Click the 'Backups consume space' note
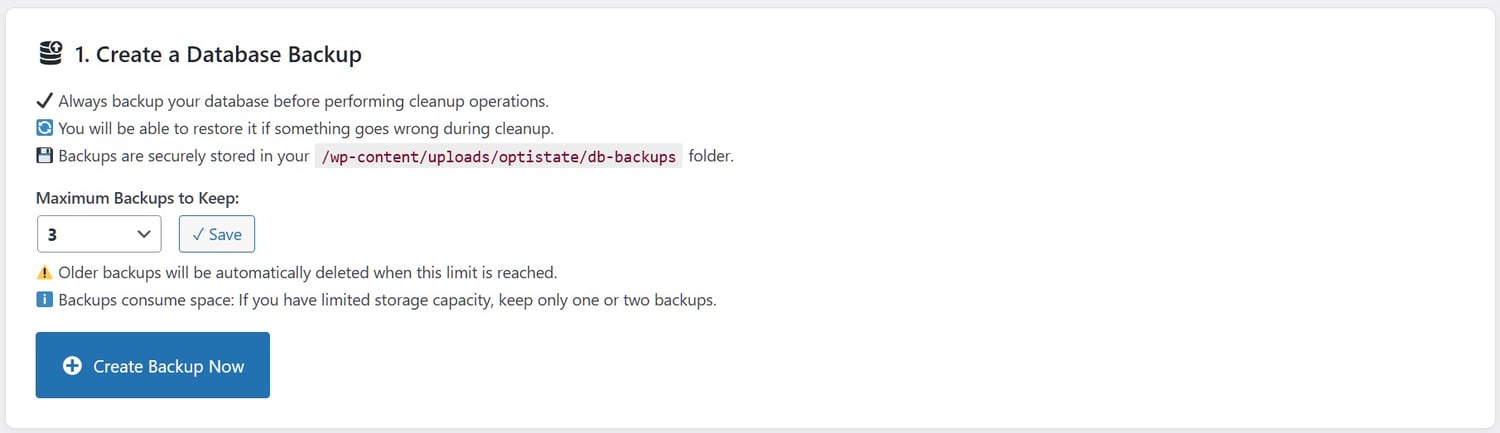Image resolution: width=1500 pixels, height=433 pixels. [387, 300]
